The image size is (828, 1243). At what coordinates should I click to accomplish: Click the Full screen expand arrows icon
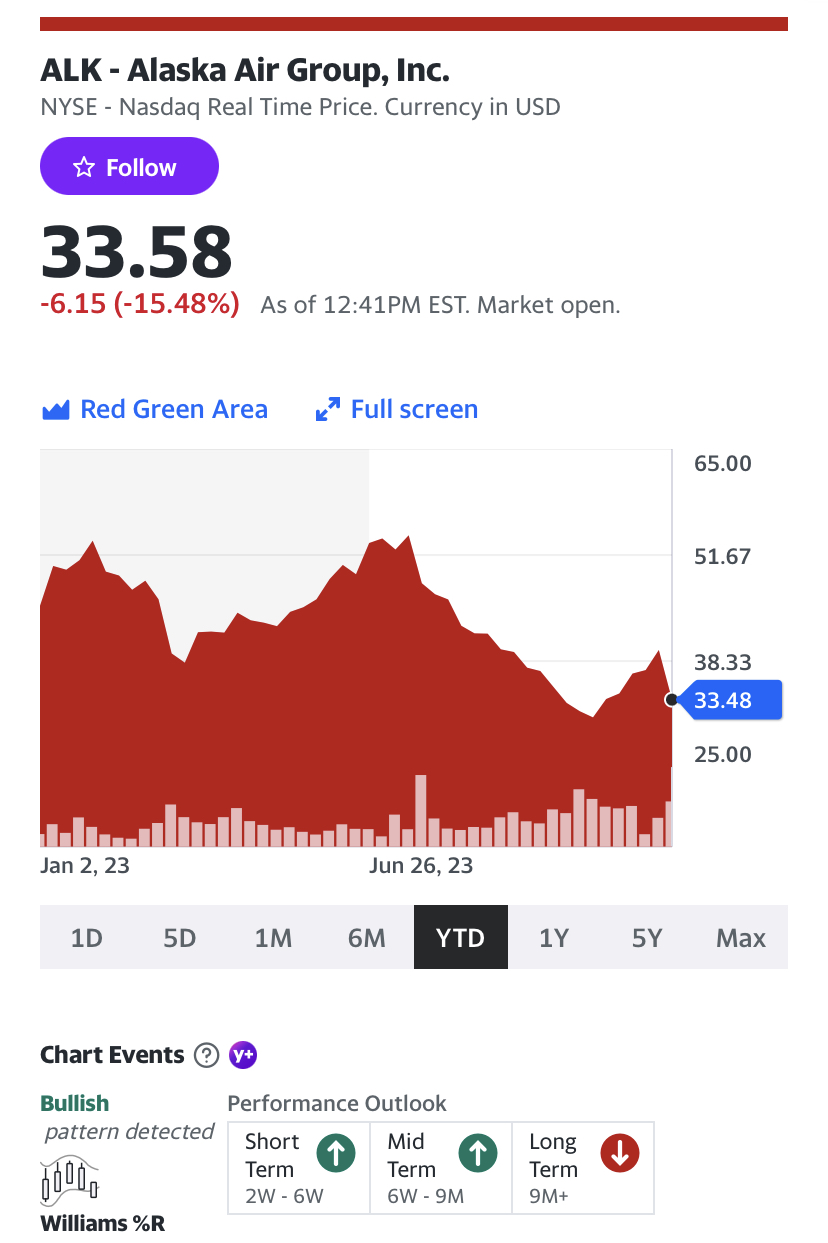click(327, 410)
